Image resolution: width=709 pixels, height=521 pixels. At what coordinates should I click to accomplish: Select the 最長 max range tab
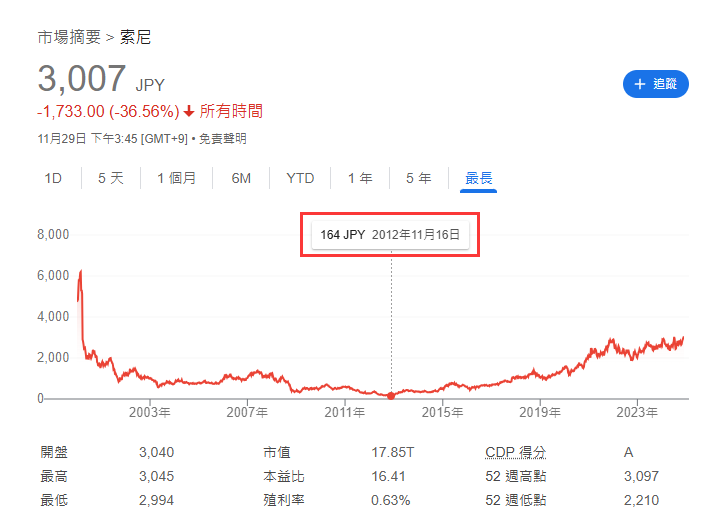[x=478, y=178]
